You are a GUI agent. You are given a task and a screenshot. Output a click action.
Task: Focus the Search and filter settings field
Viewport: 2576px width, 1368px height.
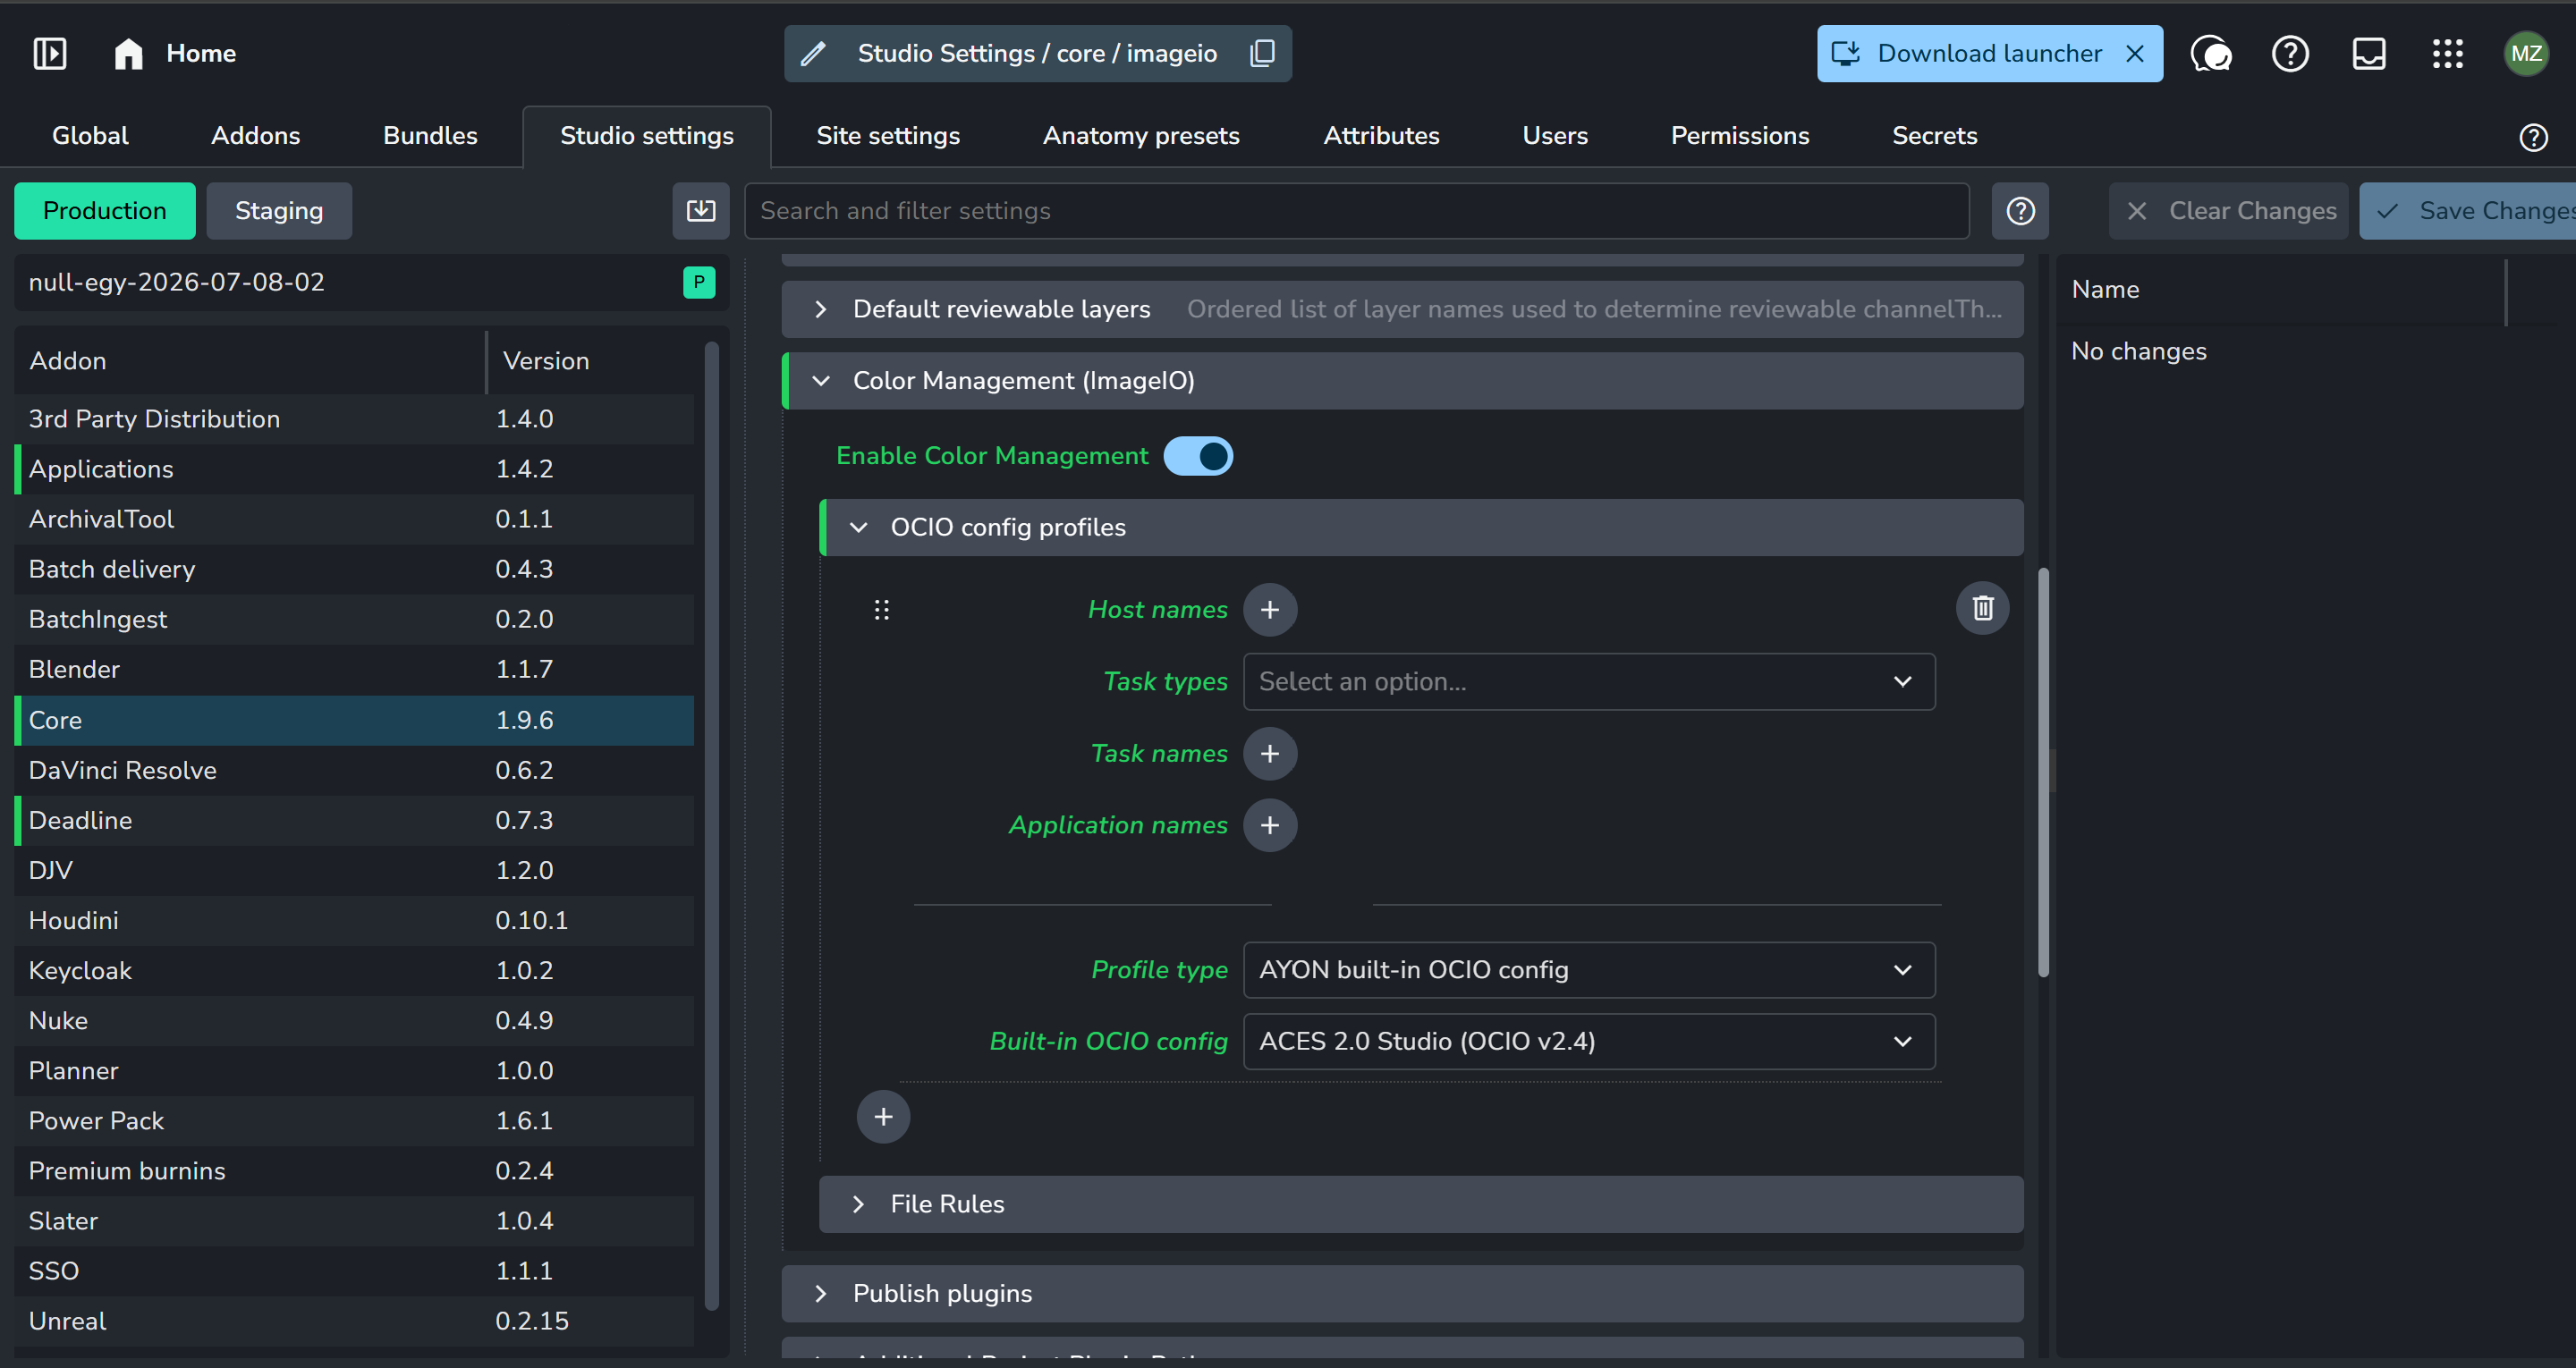click(x=1357, y=211)
